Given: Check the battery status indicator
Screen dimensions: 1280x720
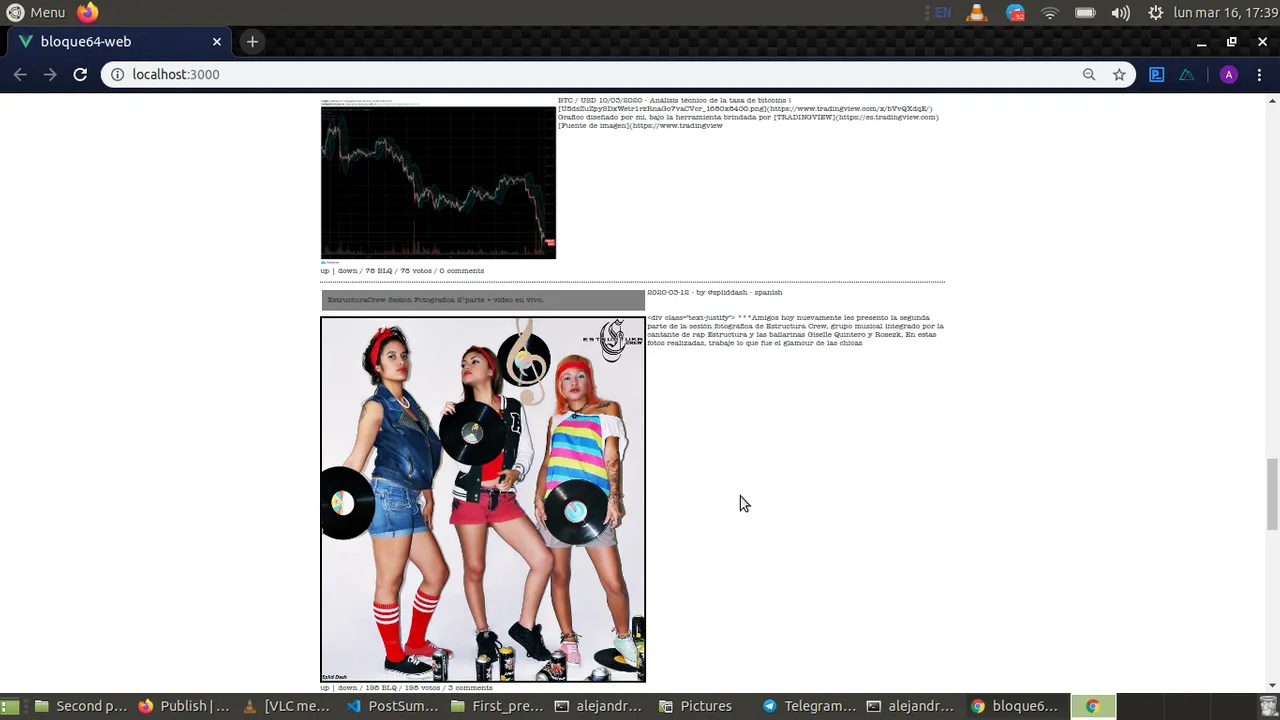Looking at the screenshot, I should tap(1085, 13).
